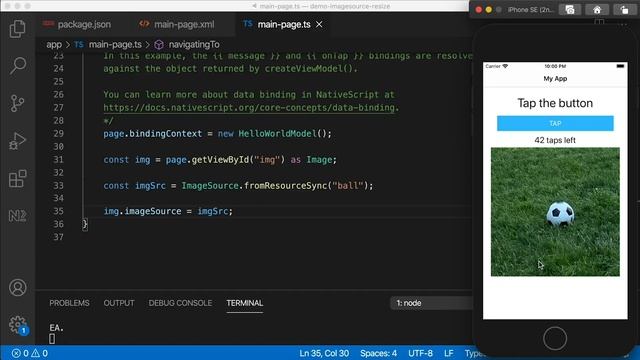Open the Manage gear icon
Image resolution: width=640 pixels, height=360 pixels.
[x=18, y=324]
